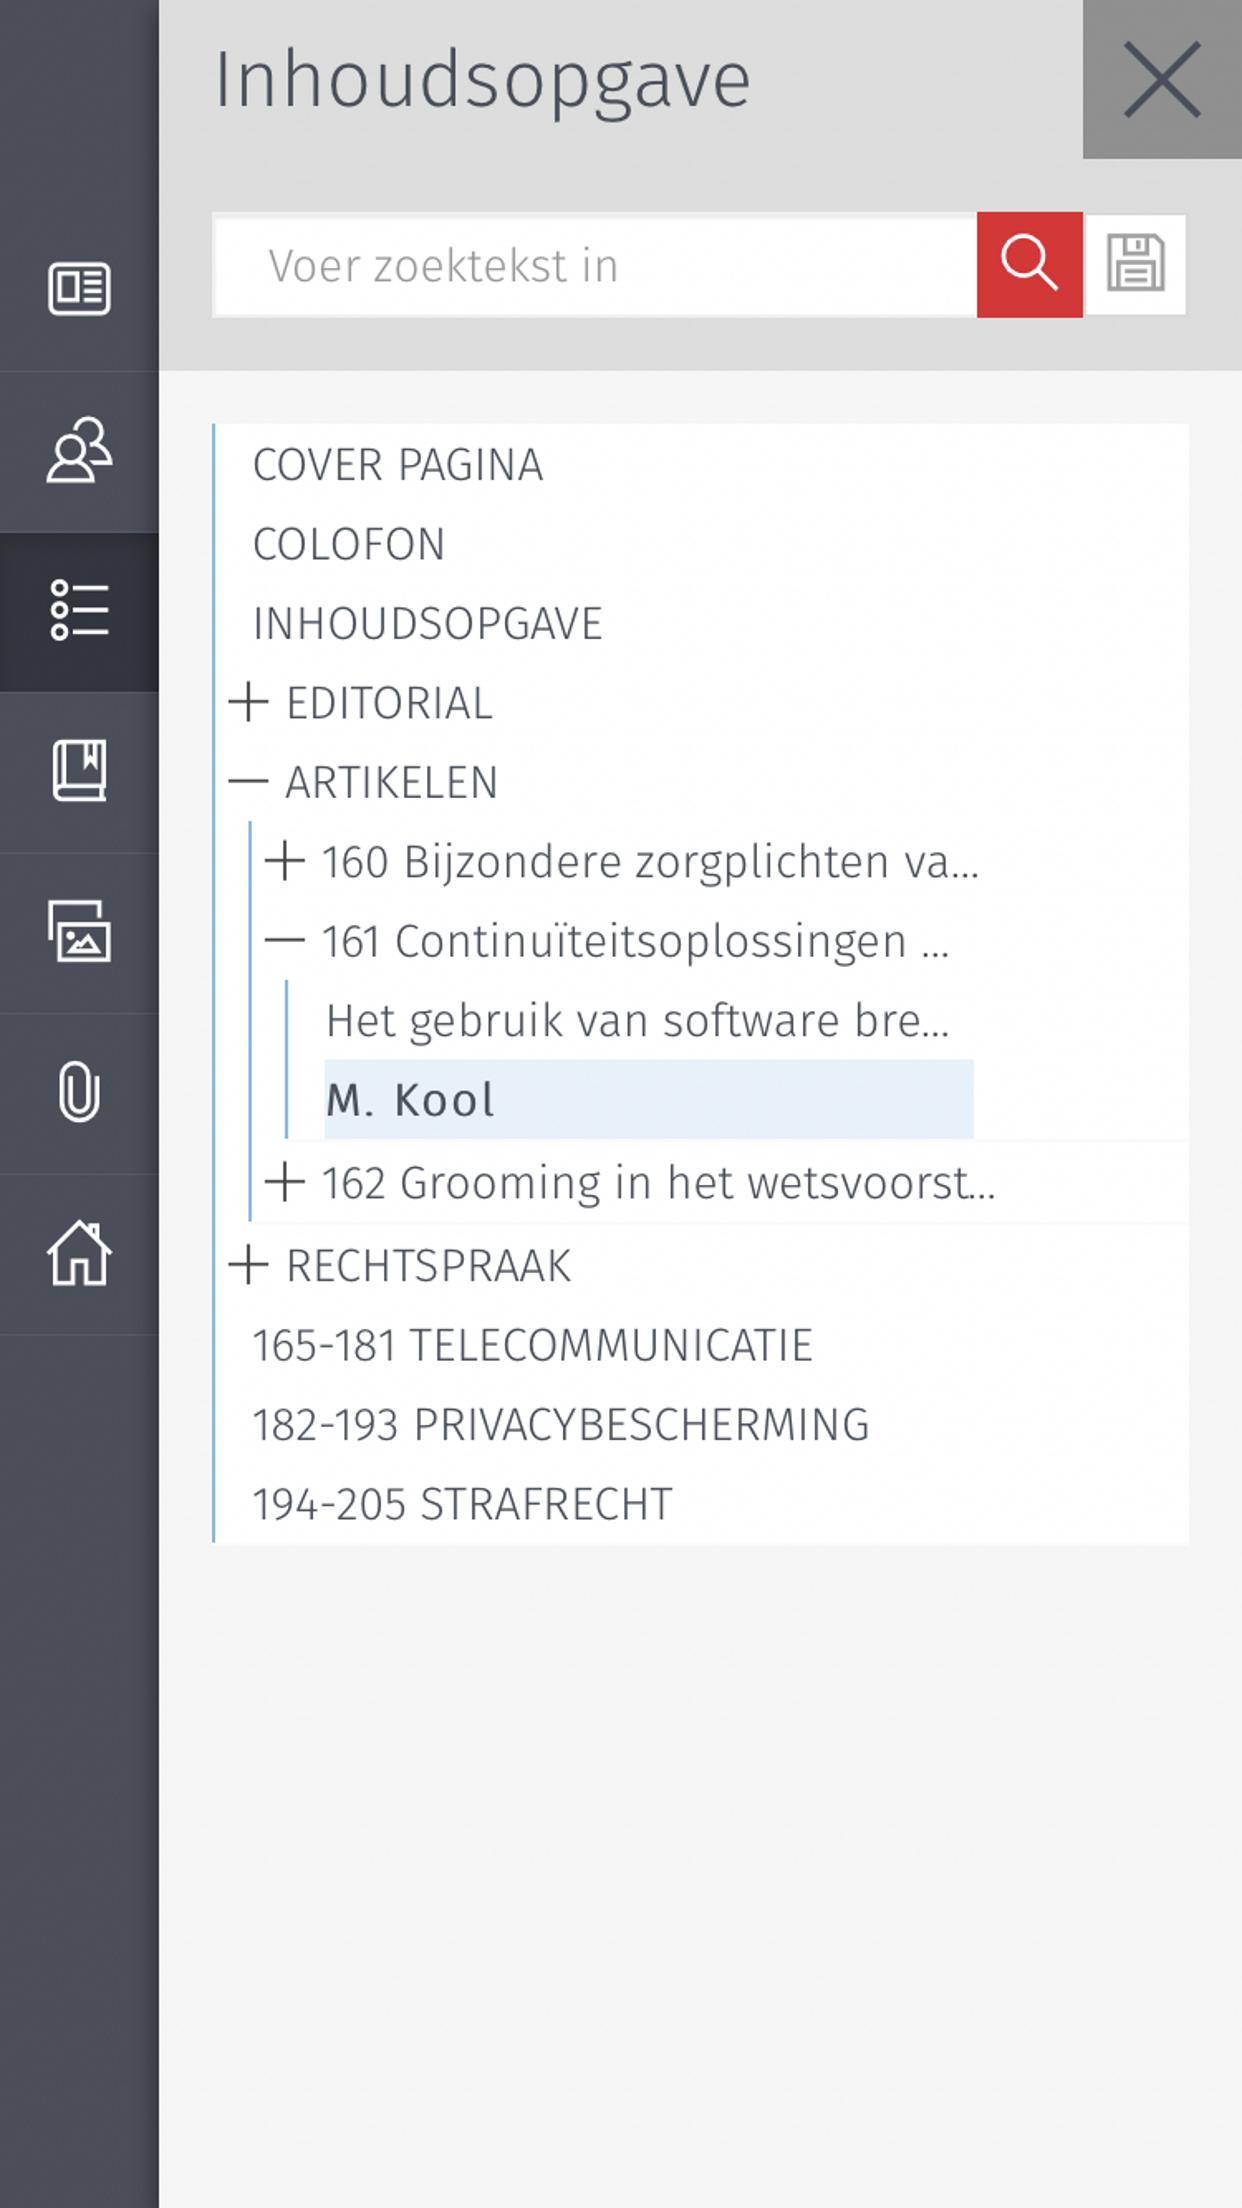Viewport: 1242px width, 2208px height.
Task: Open the attachments paperclip icon
Action: (79, 1091)
